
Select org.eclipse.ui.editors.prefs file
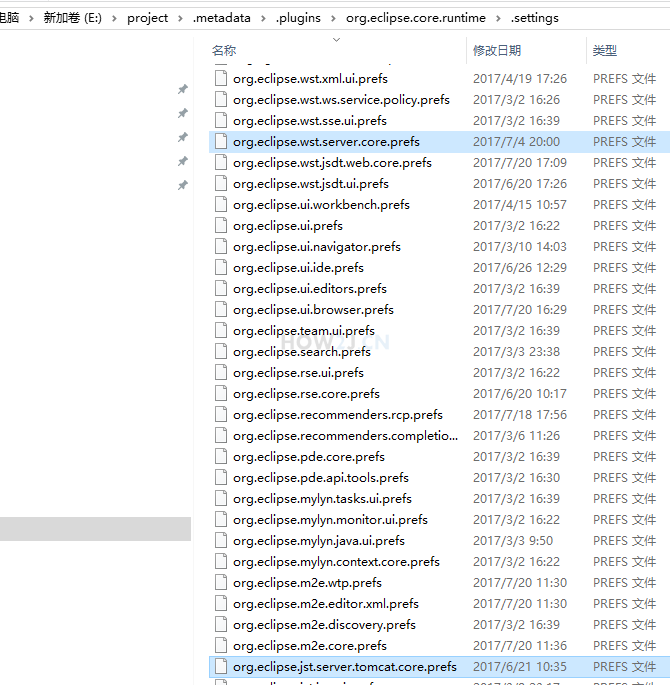tap(310, 289)
